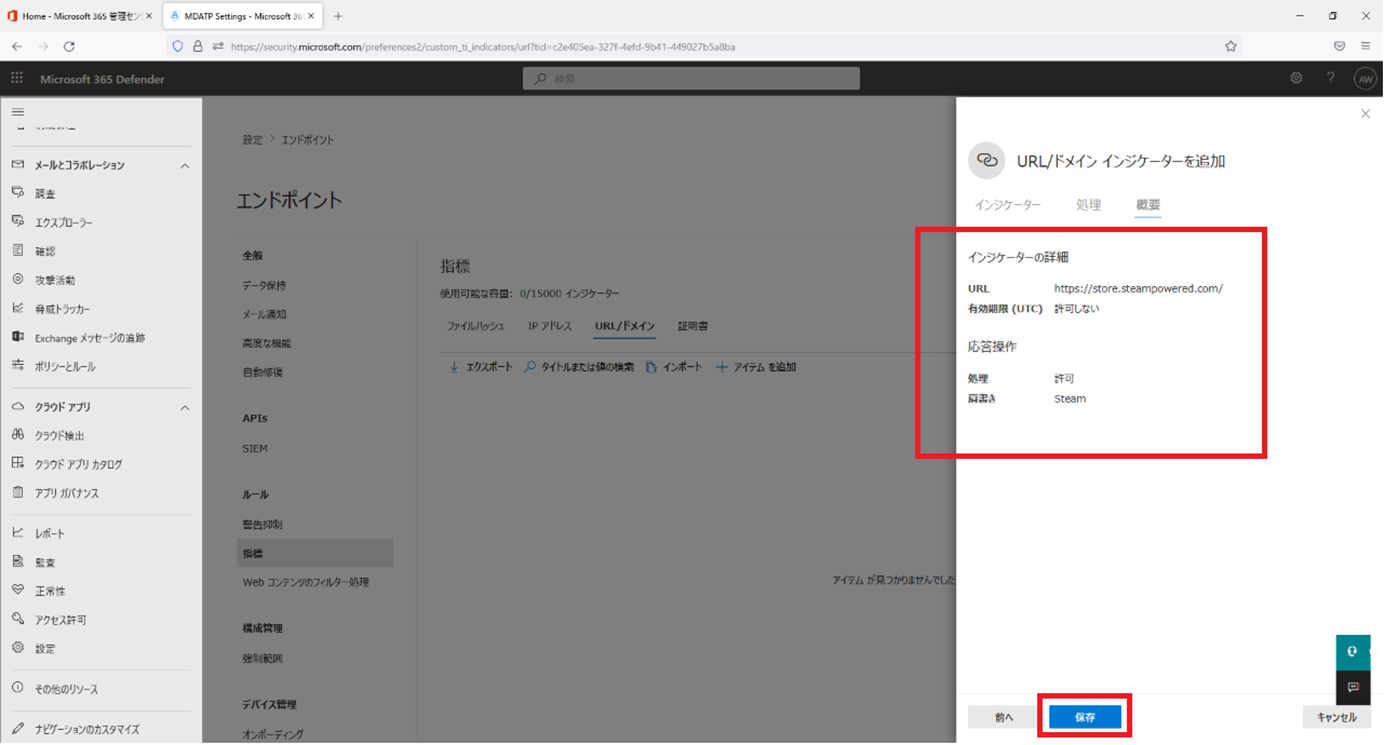
Task: Open the app launcher waffle icon
Action: point(17,78)
